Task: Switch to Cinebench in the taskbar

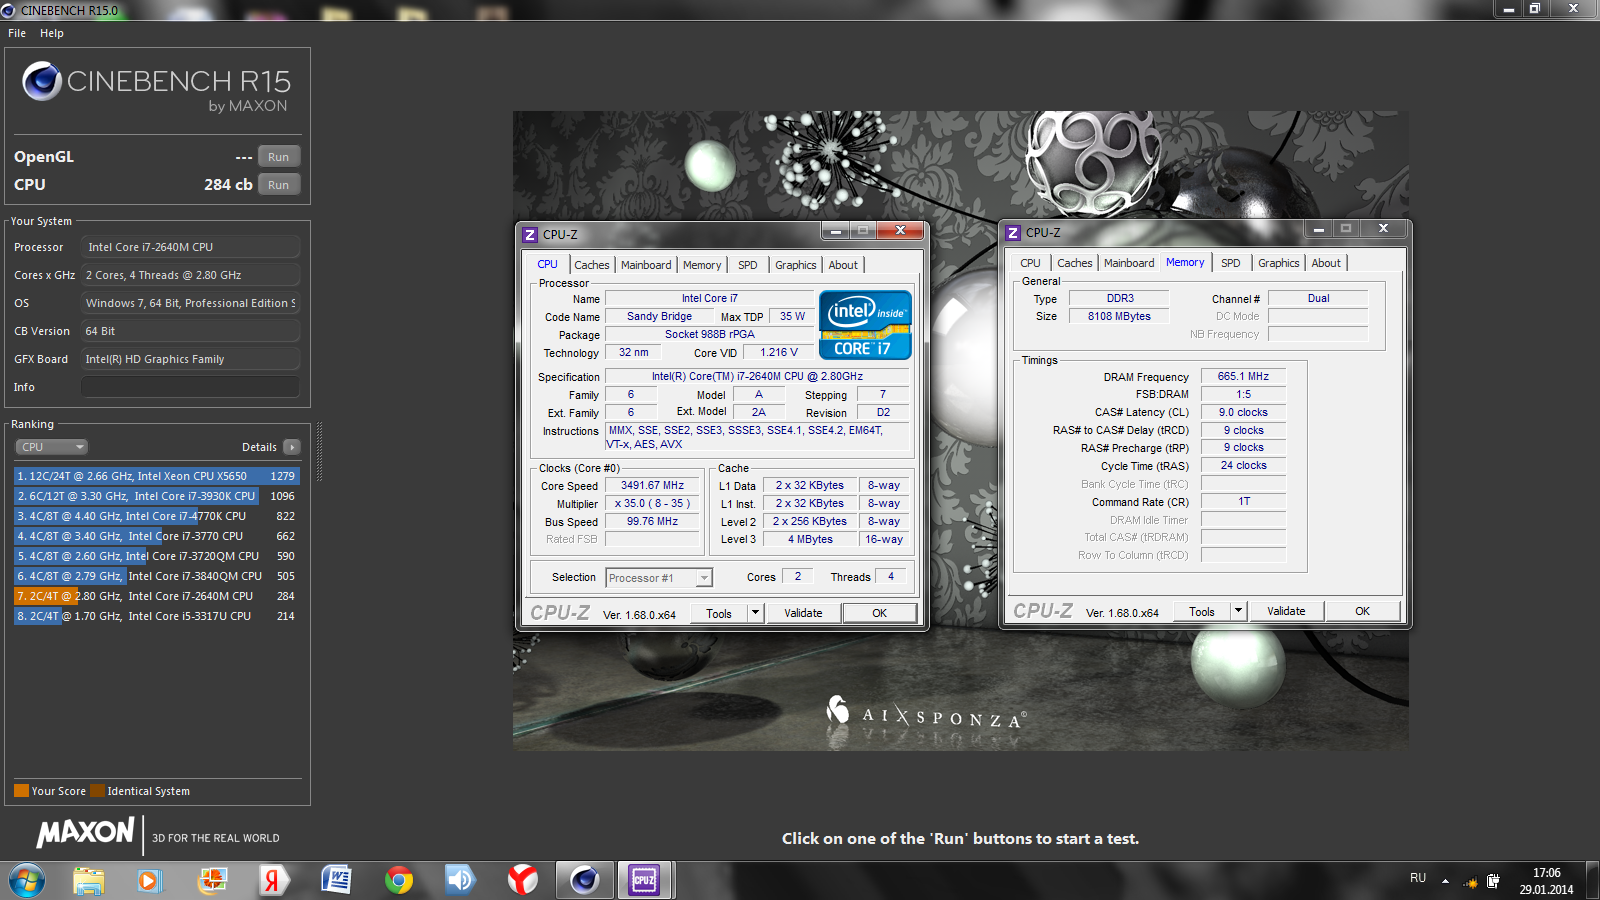Action: (x=584, y=880)
